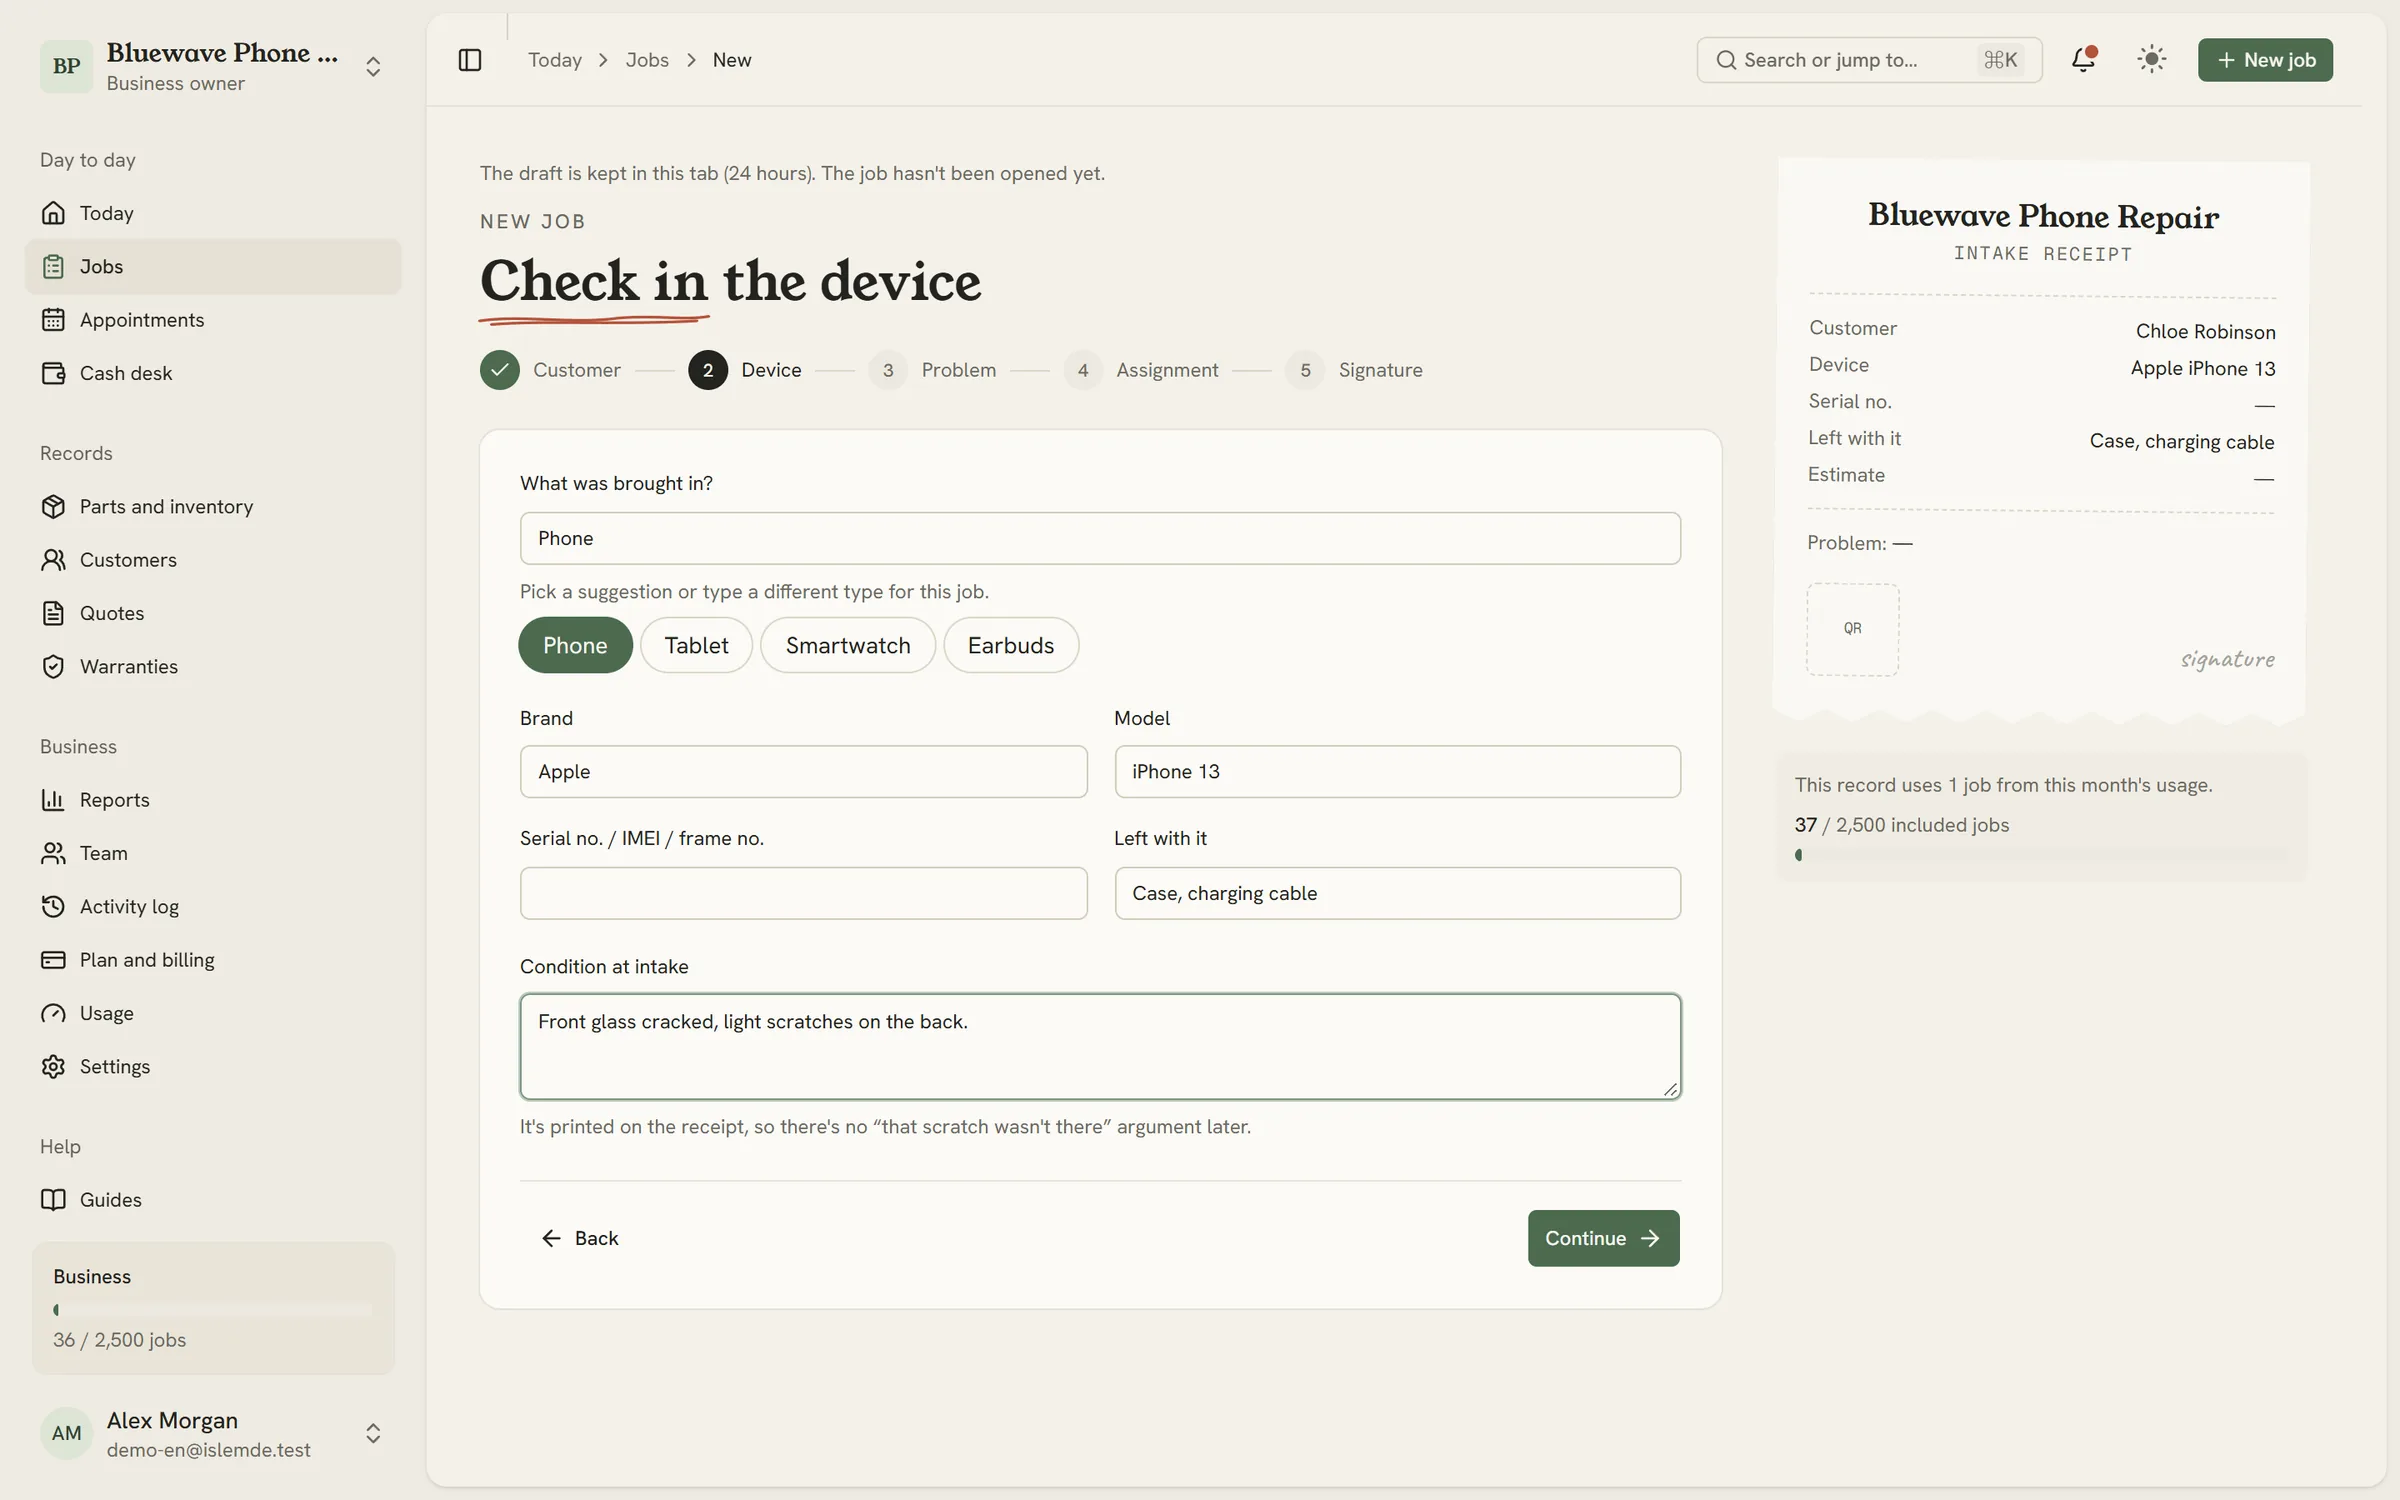Open the notifications bell
Screen dimensions: 2400x1500
coord(2083,60)
